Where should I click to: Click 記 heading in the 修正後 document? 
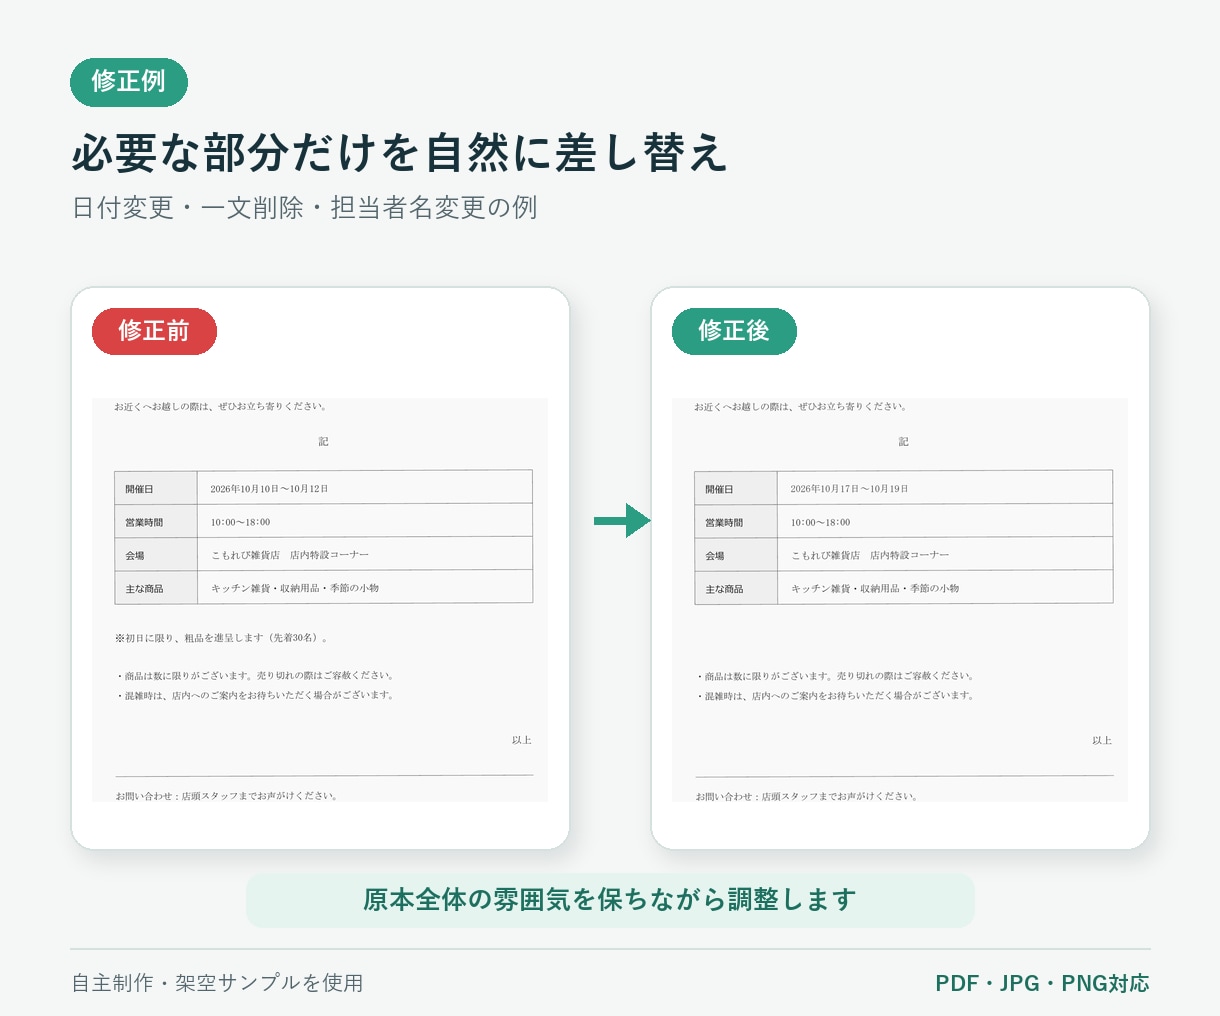903,441
